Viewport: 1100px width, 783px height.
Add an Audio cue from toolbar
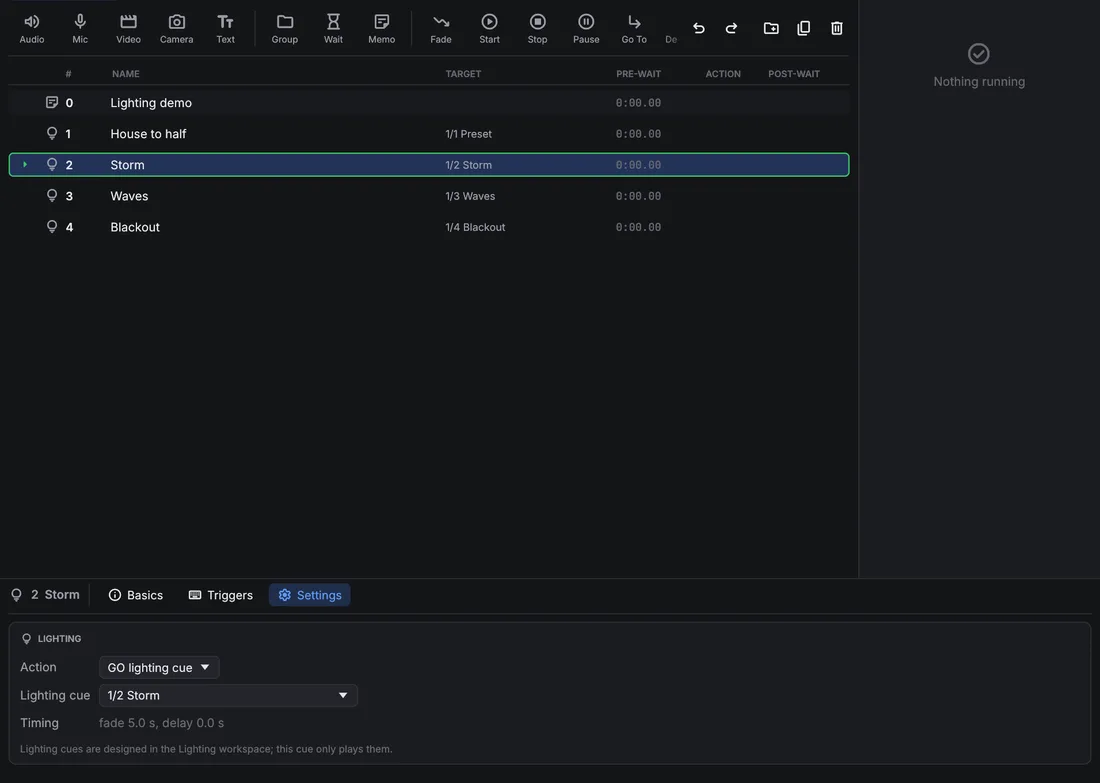point(32,29)
